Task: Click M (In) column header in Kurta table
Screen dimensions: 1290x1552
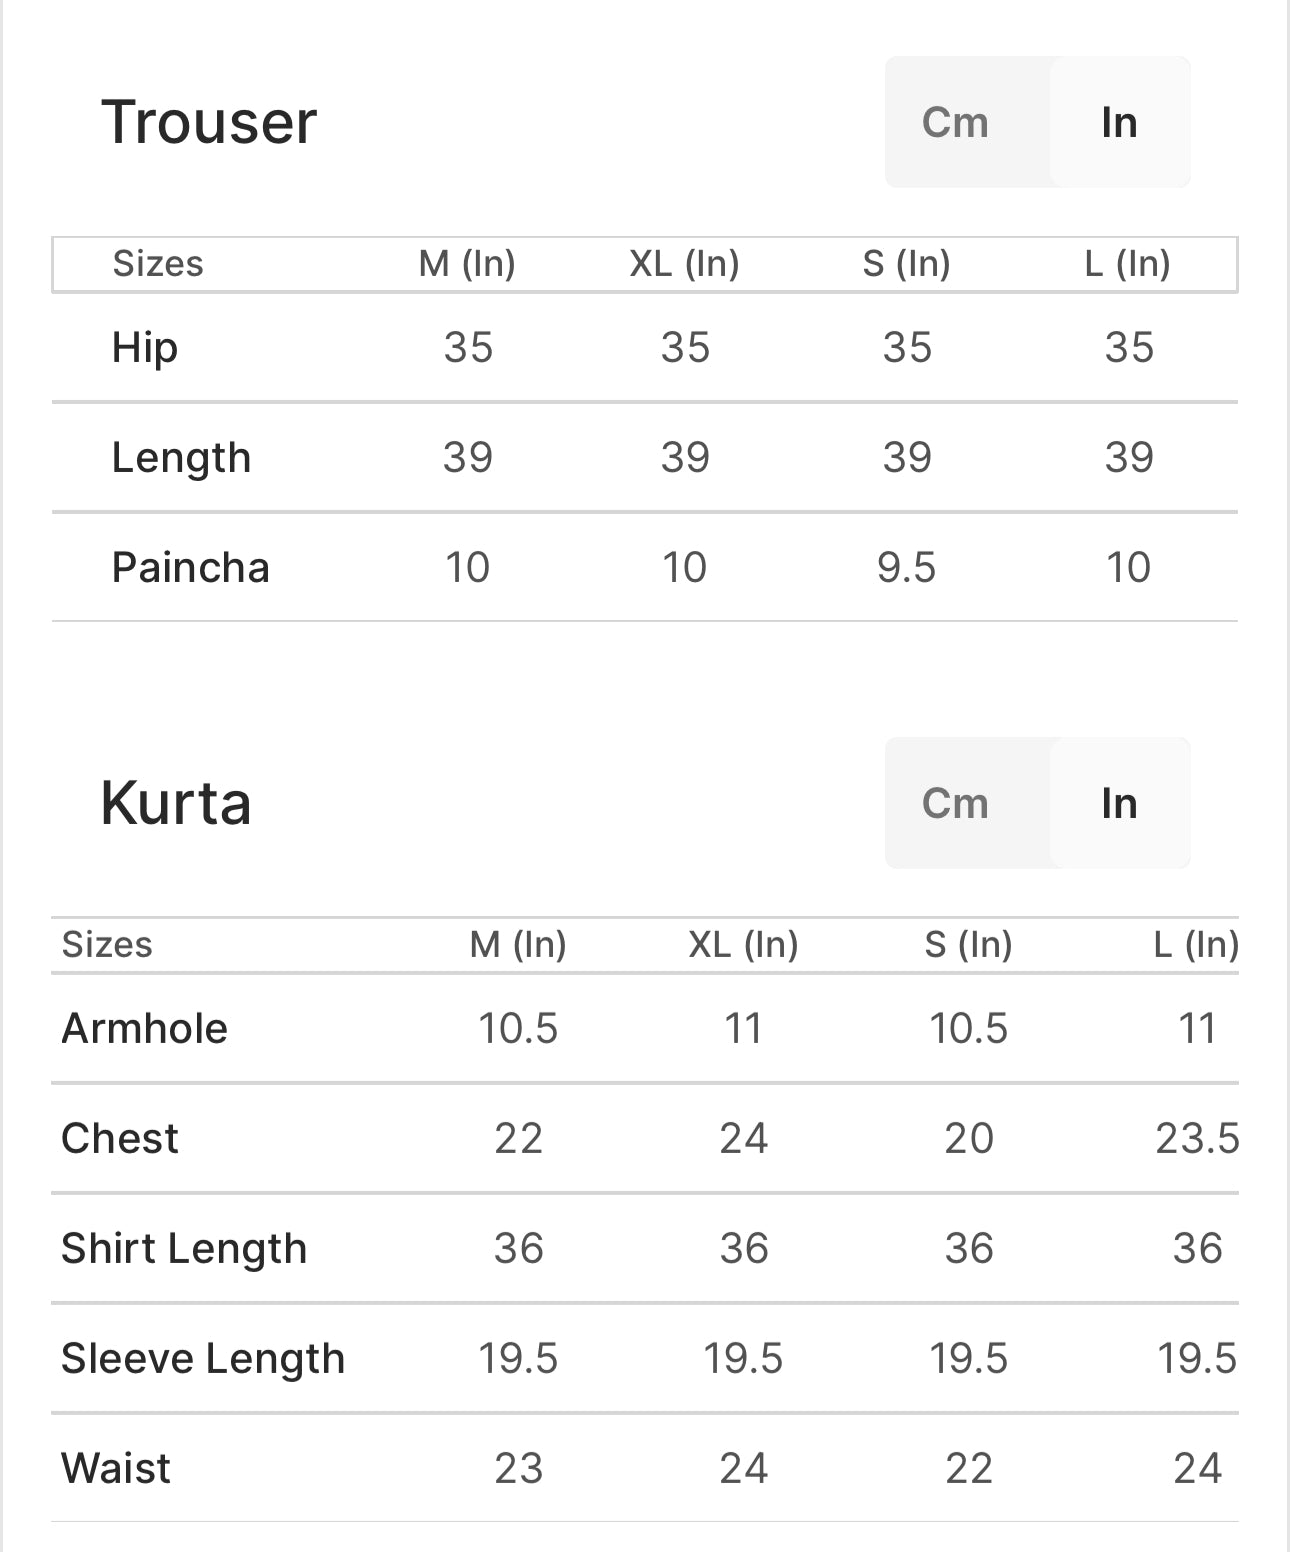Action: point(518,944)
